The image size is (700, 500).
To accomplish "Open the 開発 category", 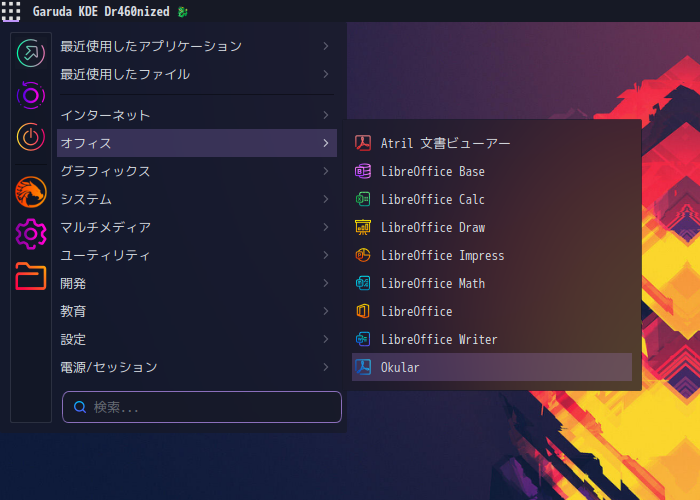I will [x=197, y=283].
